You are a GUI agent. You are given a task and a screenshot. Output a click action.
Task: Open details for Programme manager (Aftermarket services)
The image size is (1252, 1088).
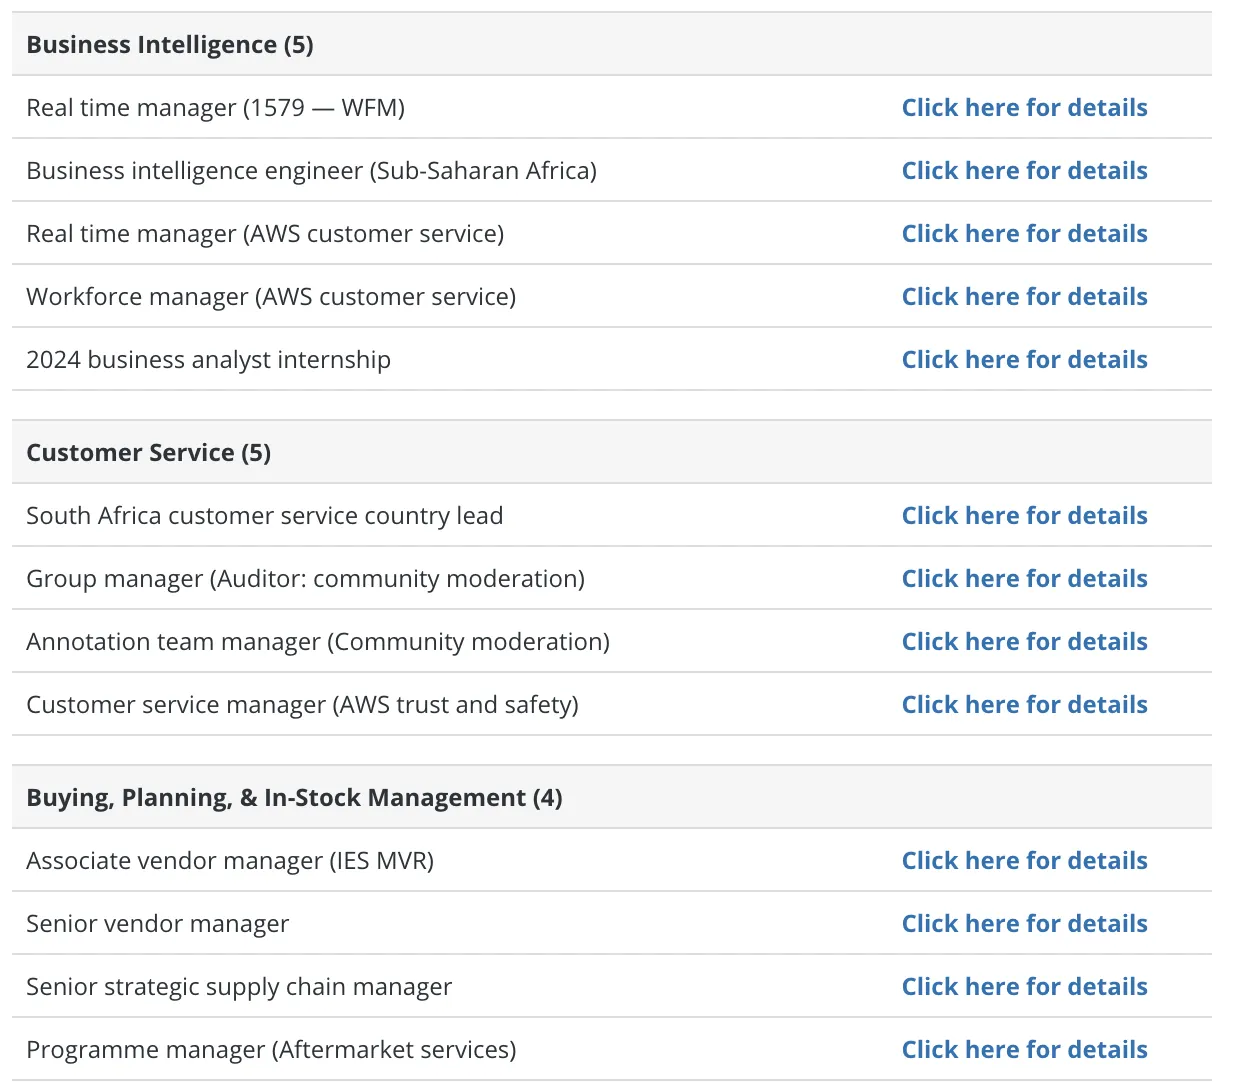click(x=1024, y=1050)
